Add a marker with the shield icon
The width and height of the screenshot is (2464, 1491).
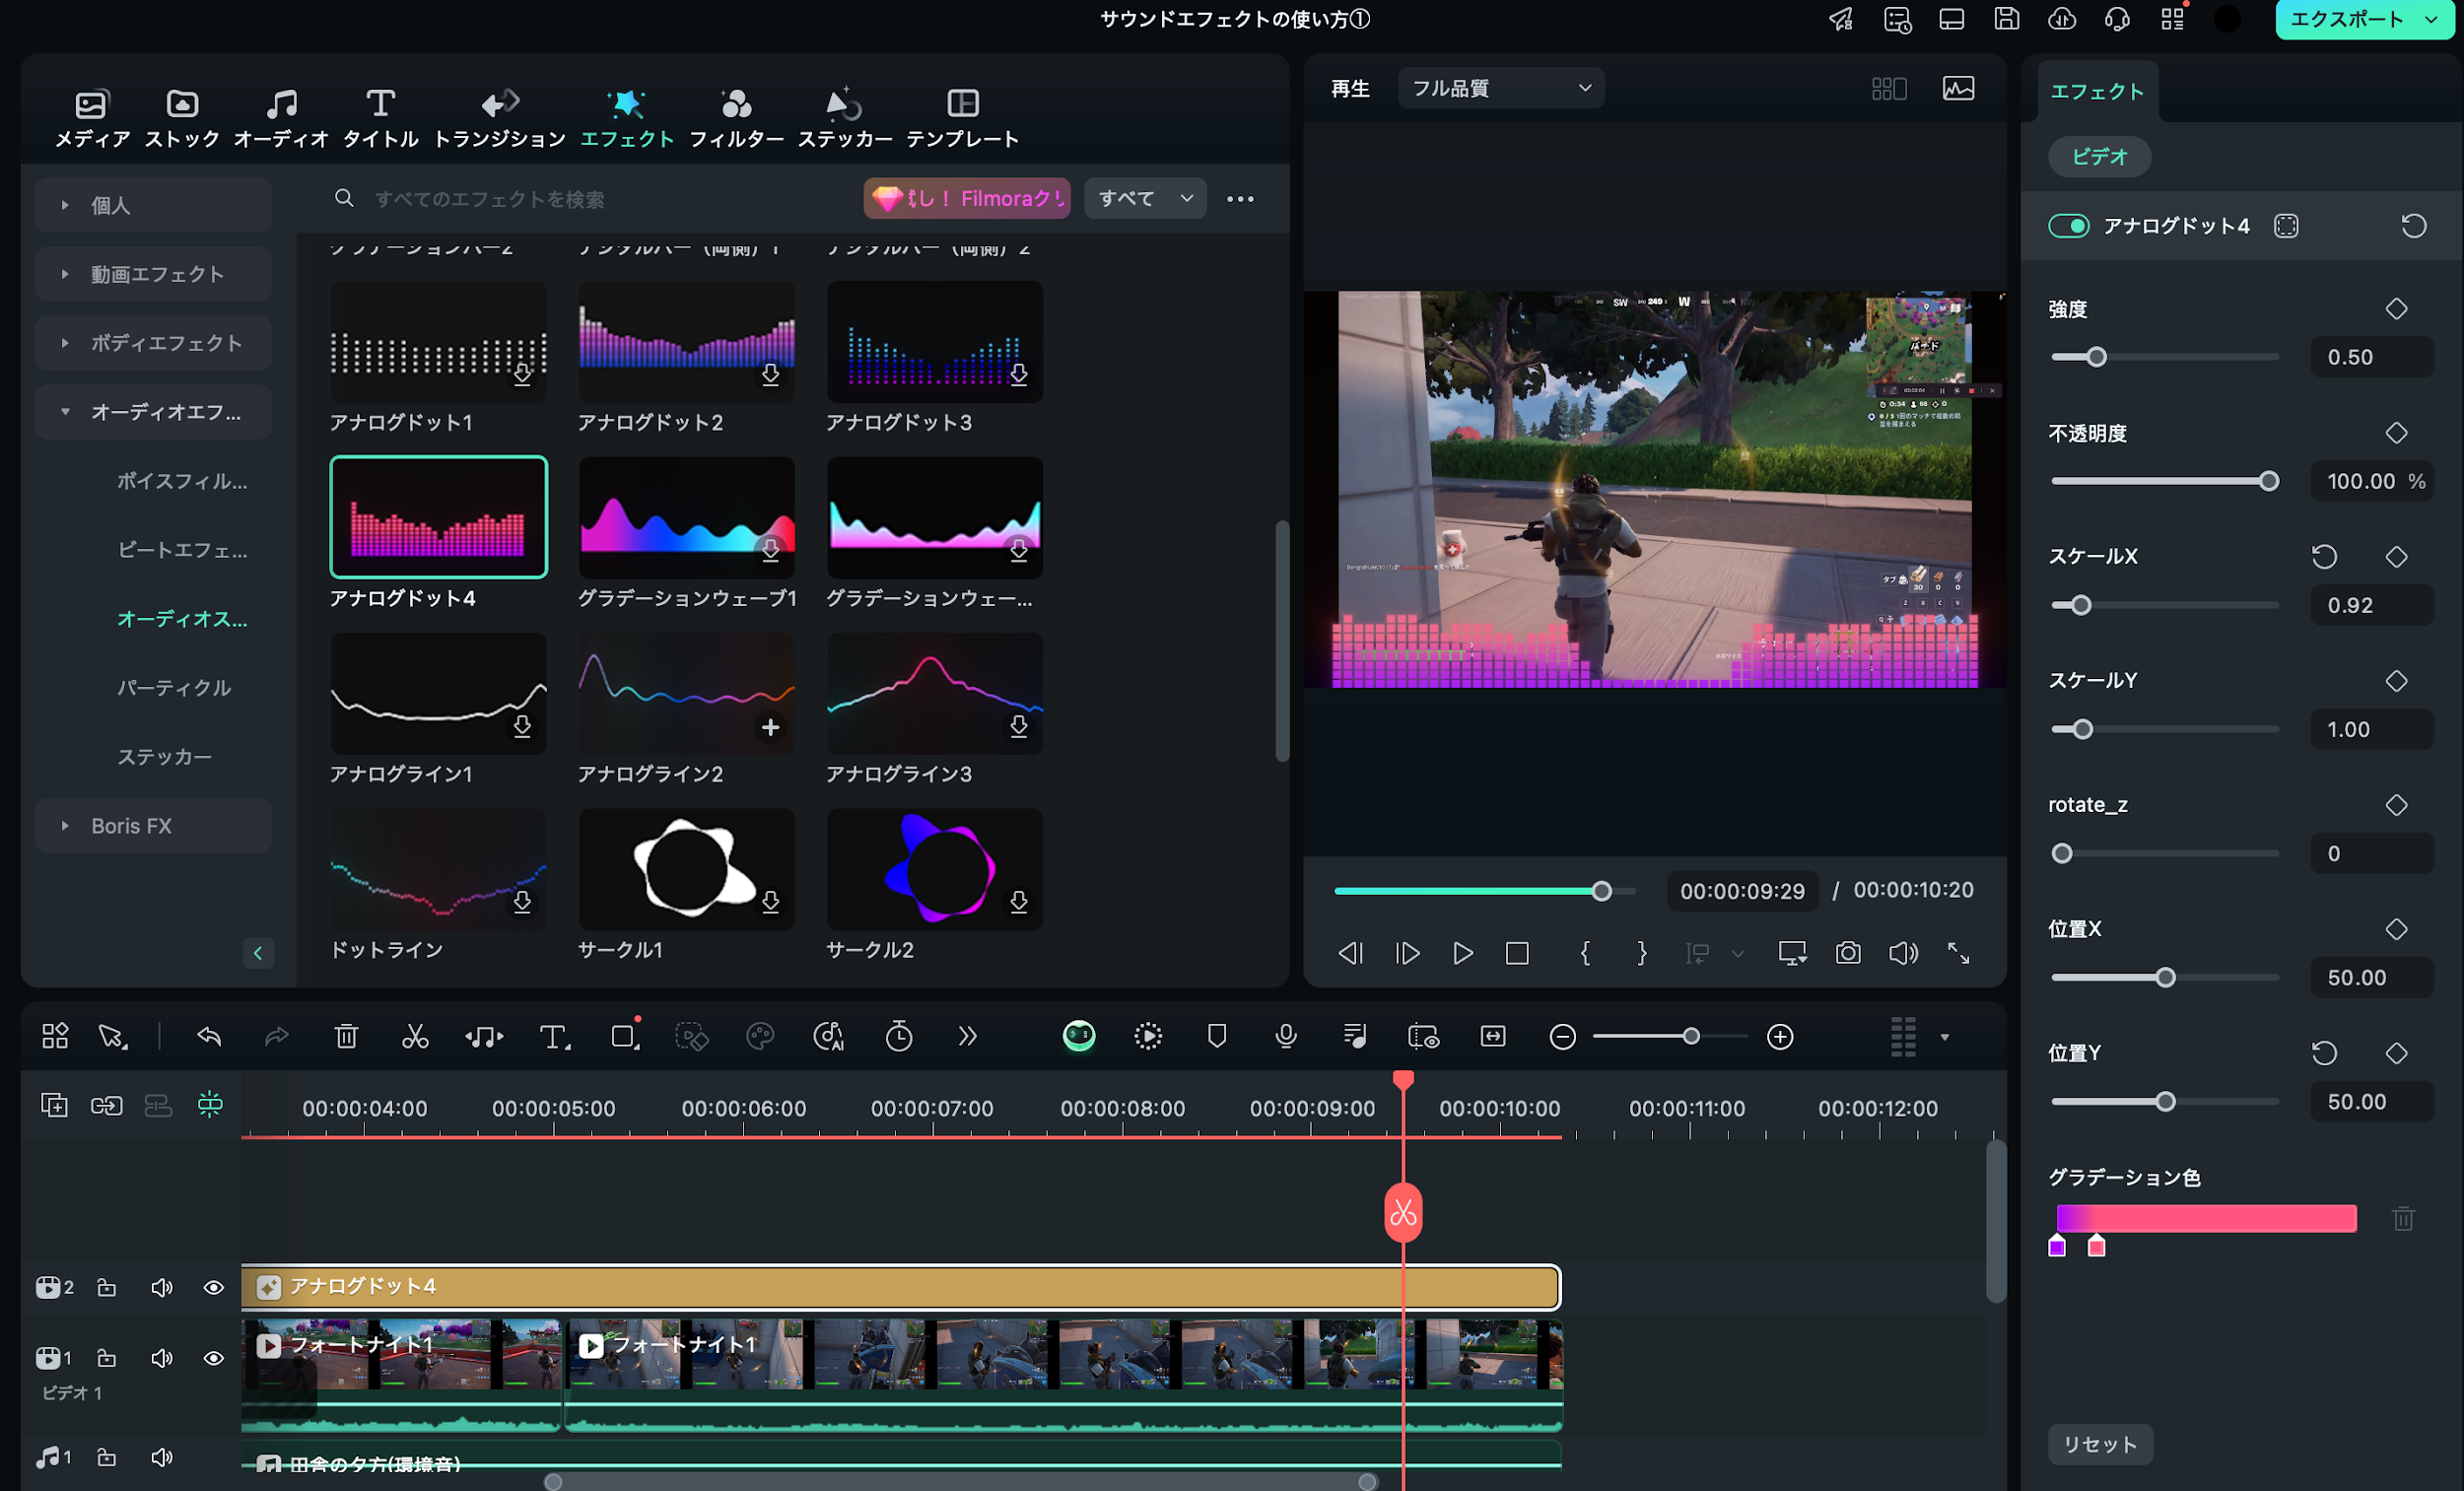pyautogui.click(x=1217, y=1037)
